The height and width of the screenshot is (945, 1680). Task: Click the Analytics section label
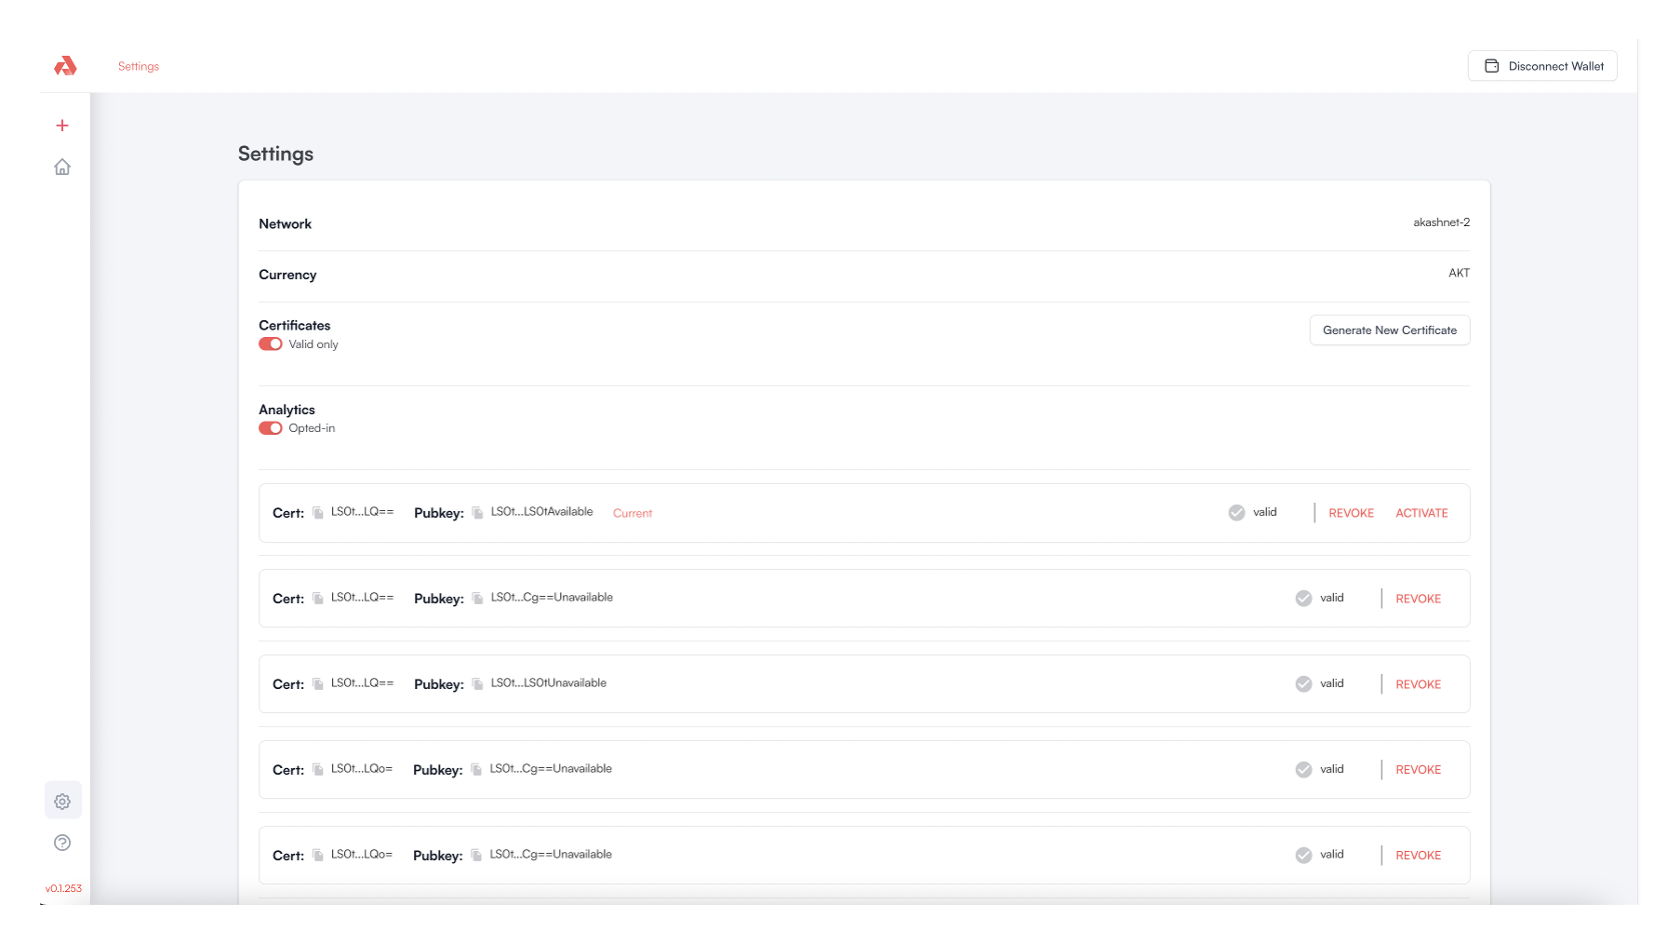[286, 410]
